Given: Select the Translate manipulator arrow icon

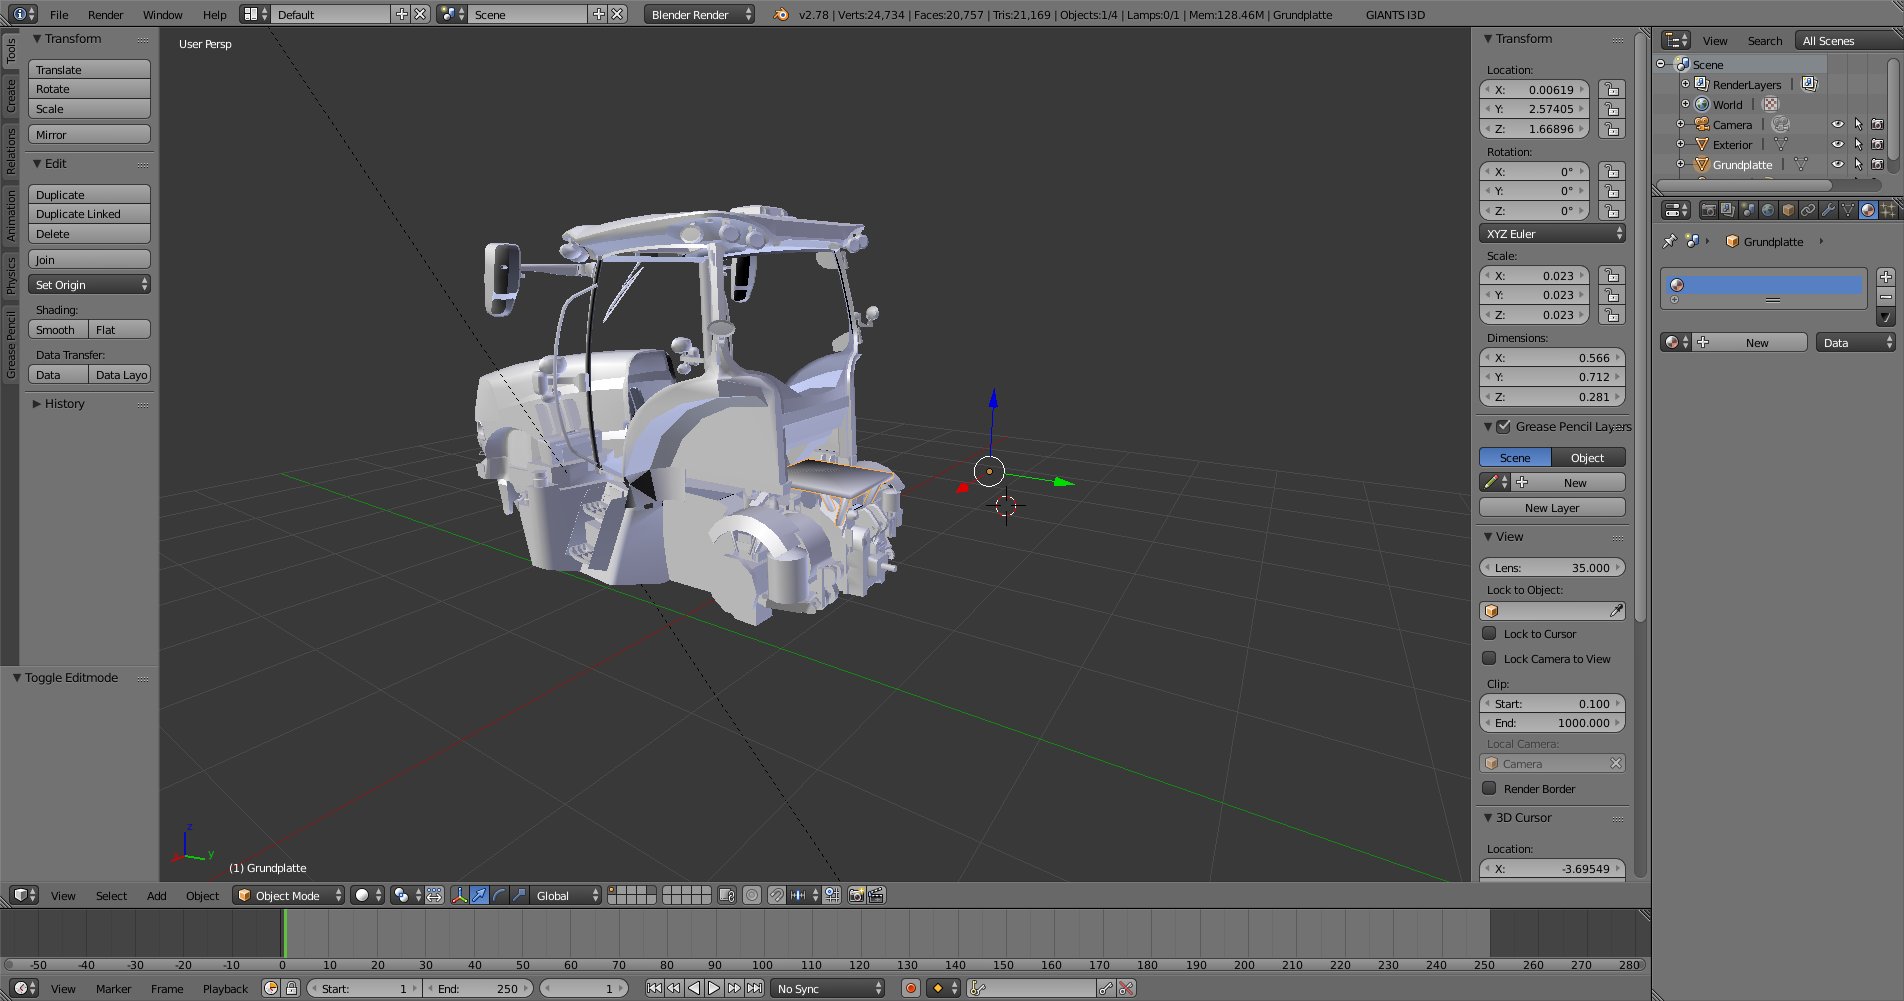Looking at the screenshot, I should [x=480, y=895].
